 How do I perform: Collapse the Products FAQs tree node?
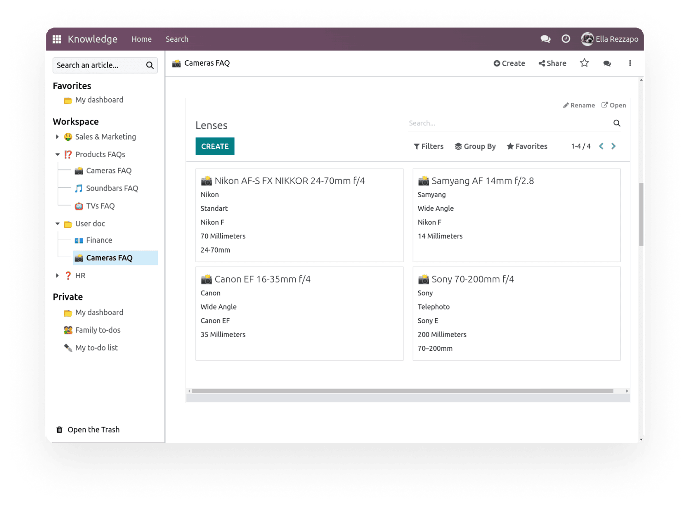point(57,154)
